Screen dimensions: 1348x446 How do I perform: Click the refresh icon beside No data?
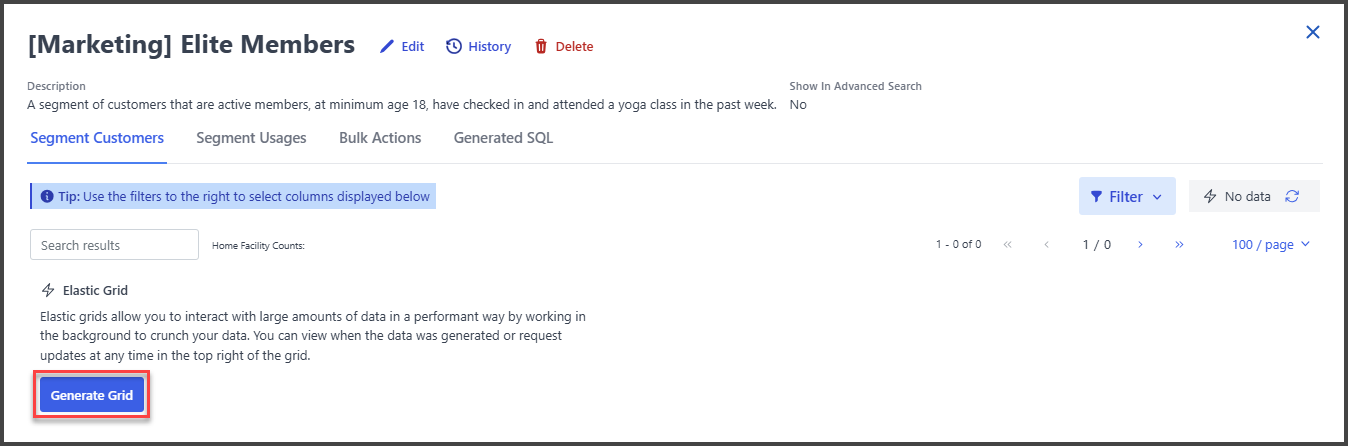click(x=1292, y=196)
